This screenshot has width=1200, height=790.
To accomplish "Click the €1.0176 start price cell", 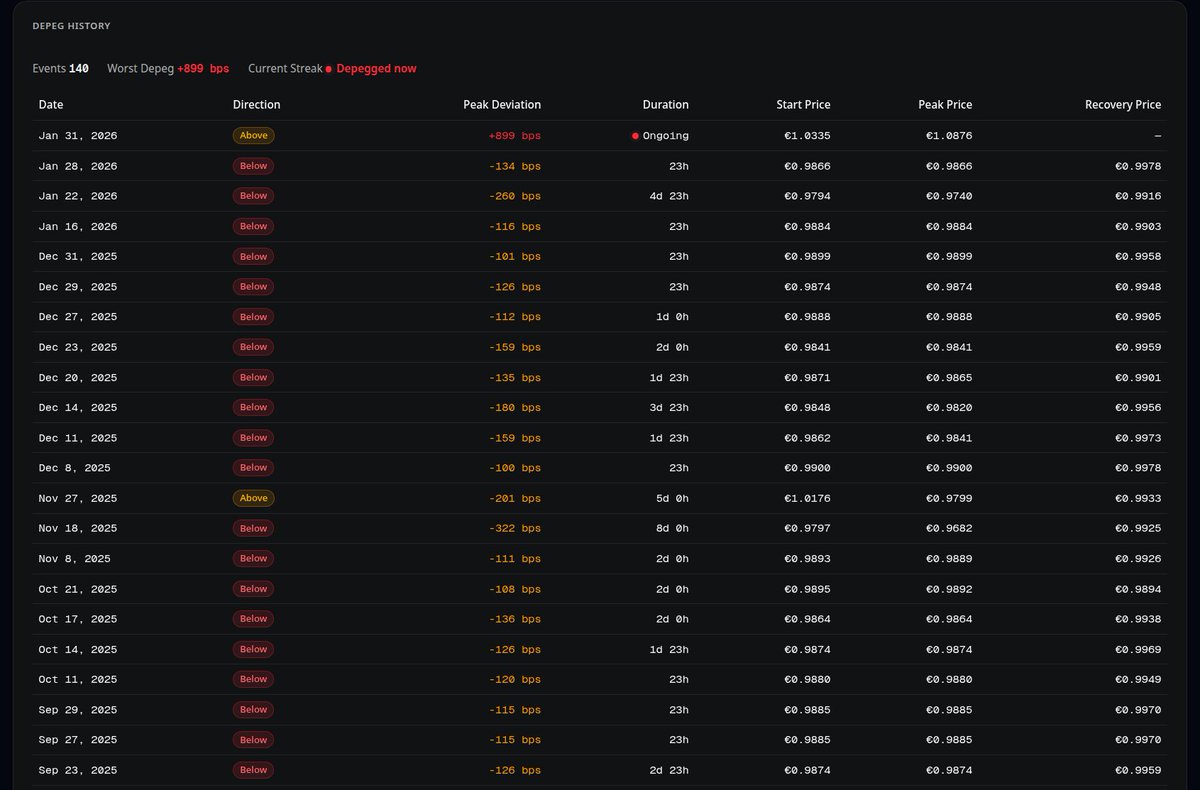I will (x=807, y=498).
